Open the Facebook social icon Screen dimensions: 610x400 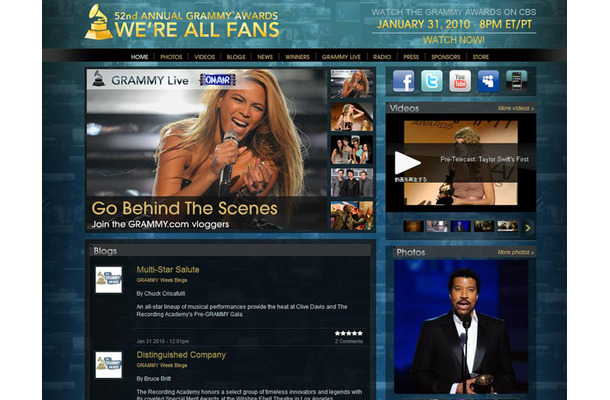click(403, 81)
